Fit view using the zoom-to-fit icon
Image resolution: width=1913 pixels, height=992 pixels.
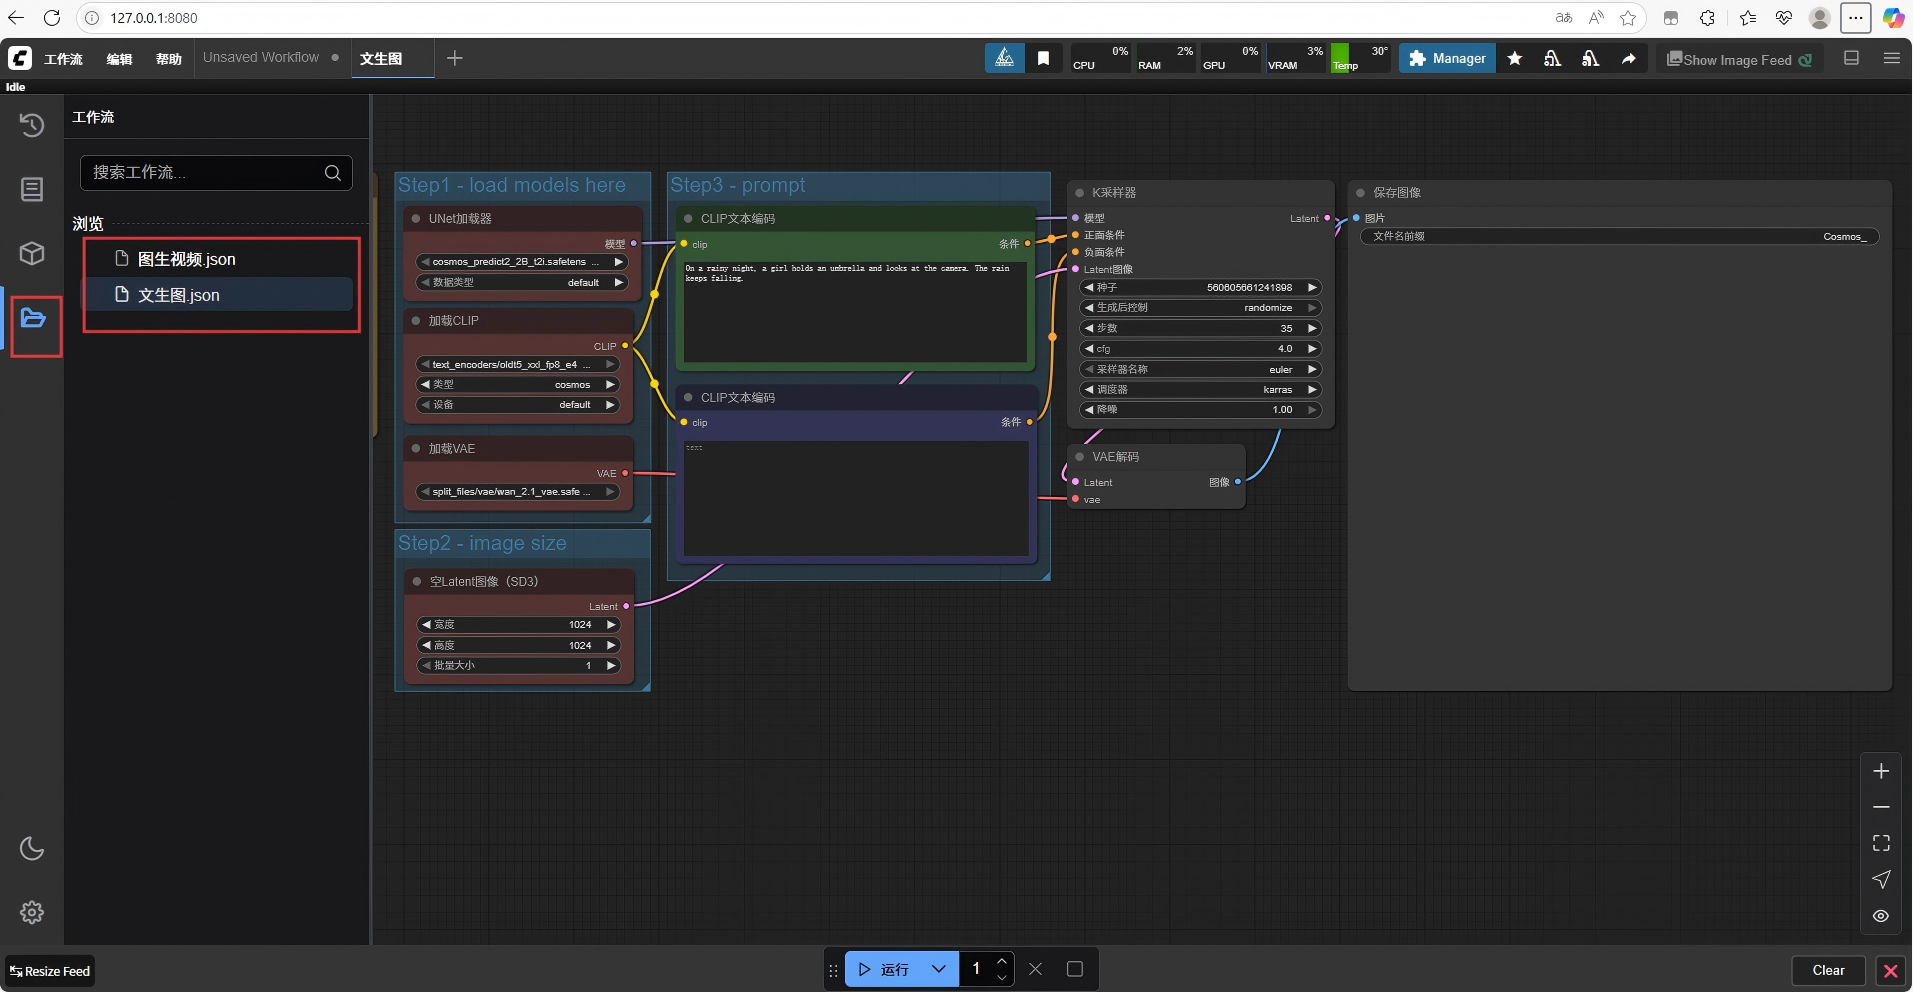[1881, 843]
